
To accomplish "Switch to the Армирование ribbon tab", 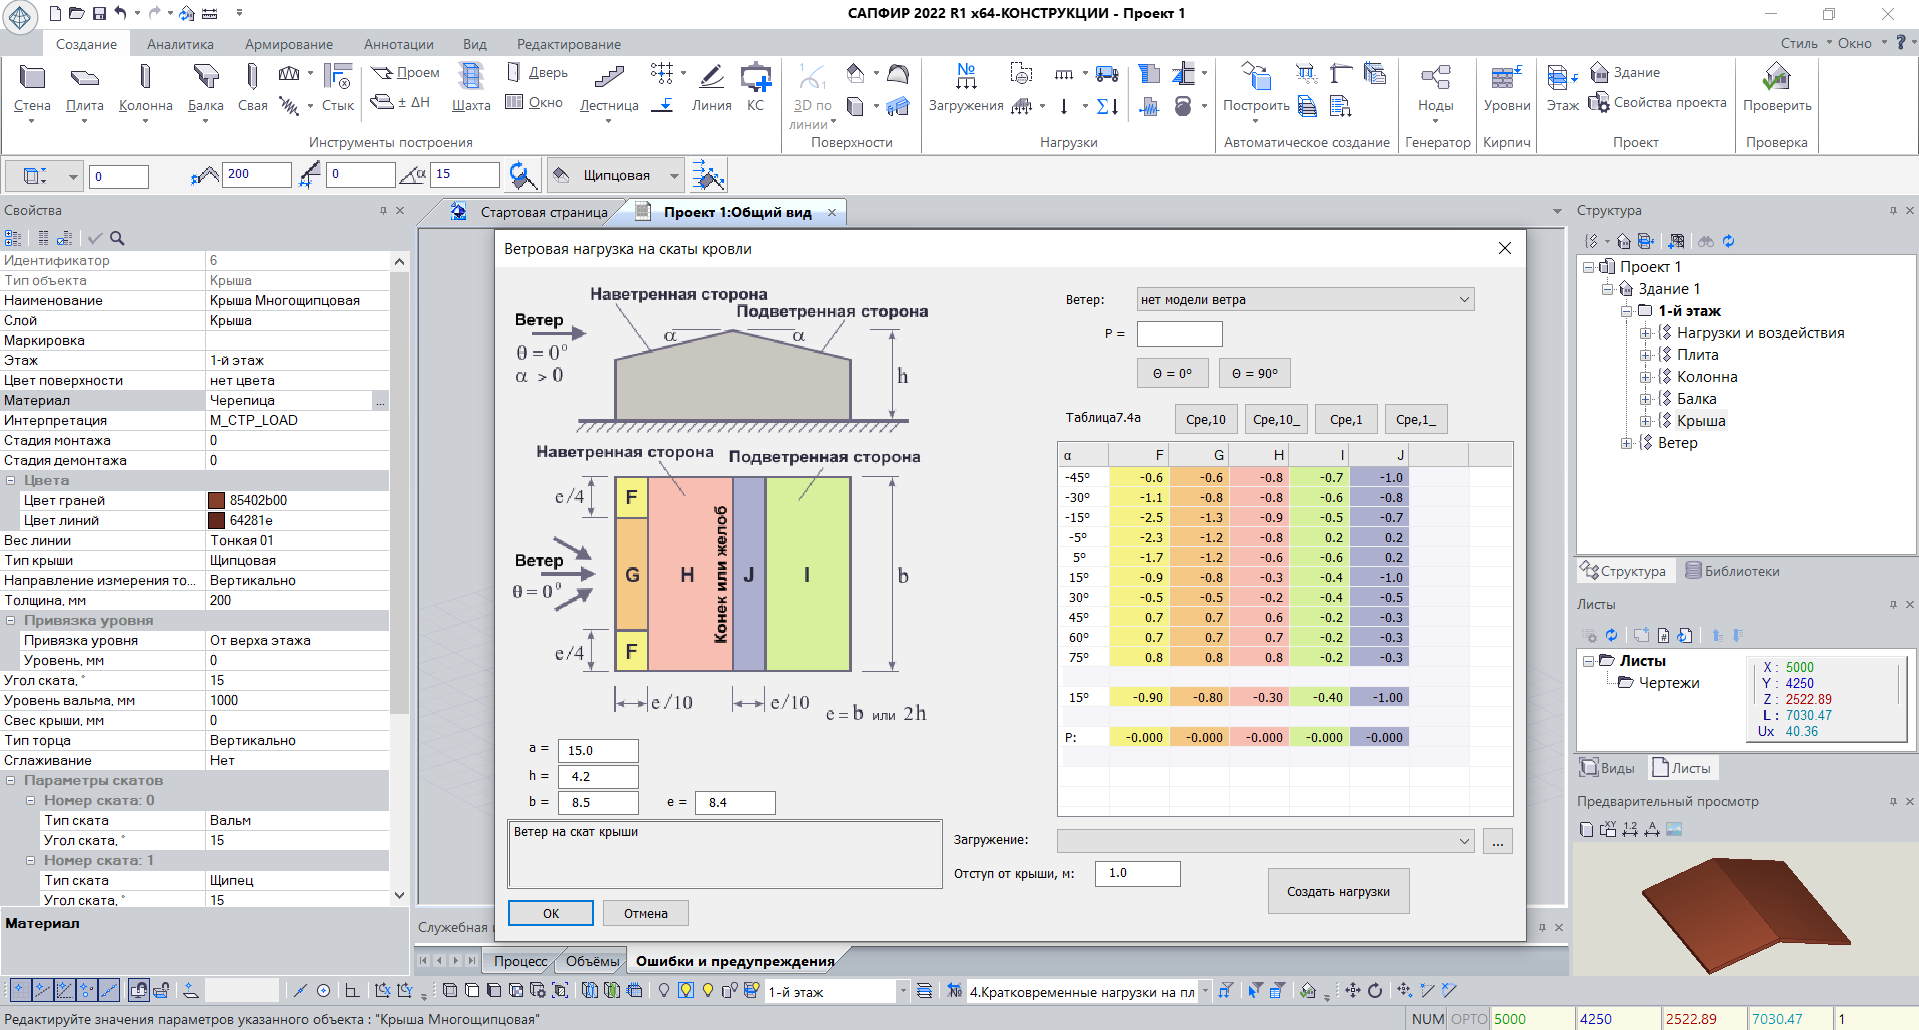I will click(289, 44).
